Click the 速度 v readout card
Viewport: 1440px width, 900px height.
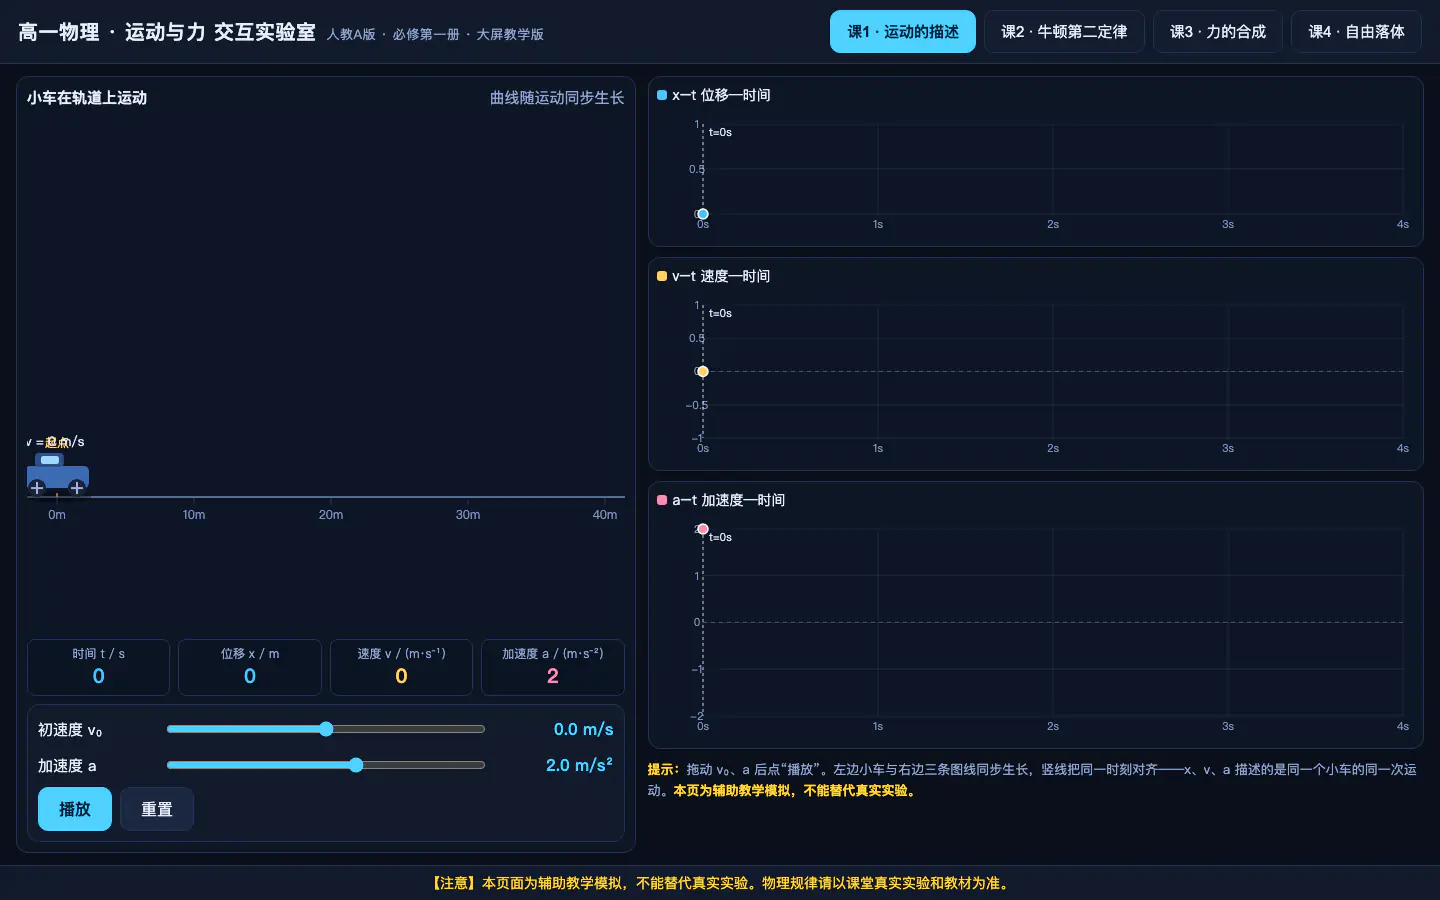click(401, 667)
